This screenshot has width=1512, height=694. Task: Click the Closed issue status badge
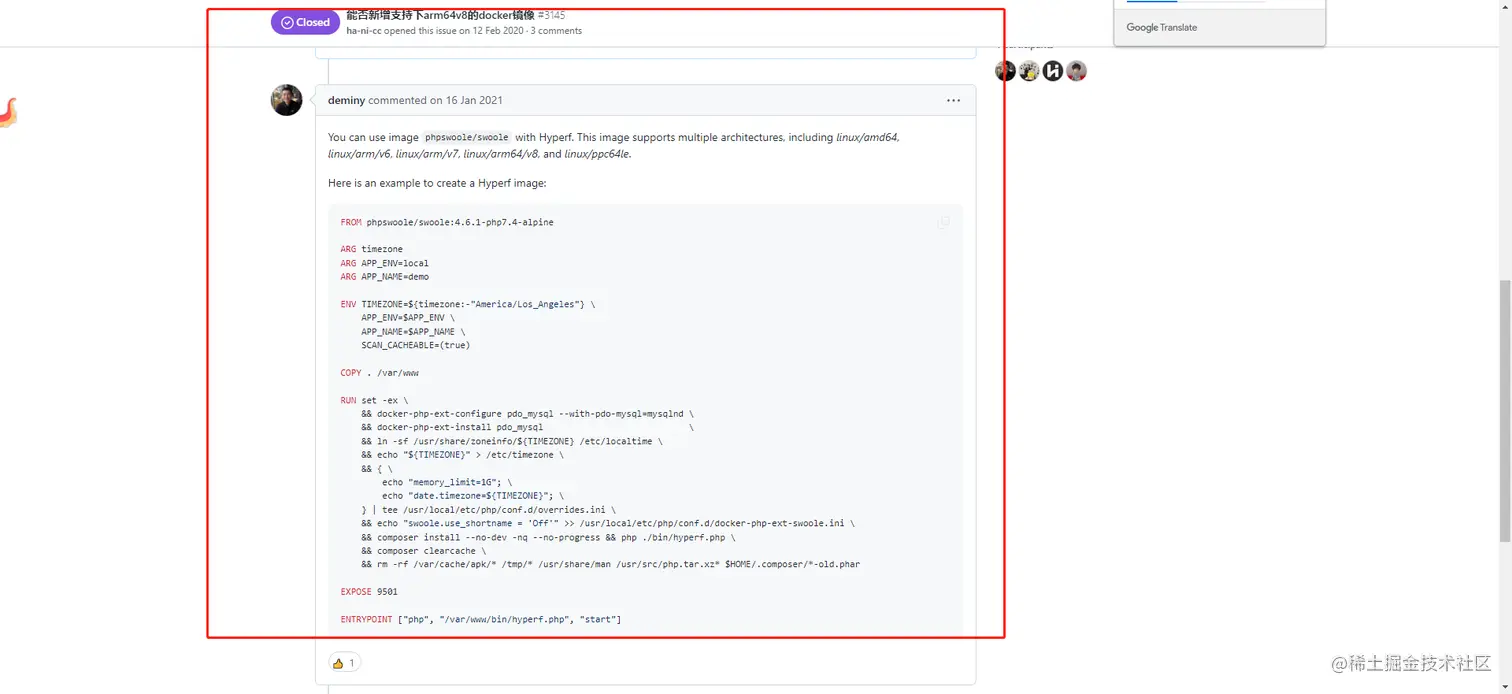(305, 22)
